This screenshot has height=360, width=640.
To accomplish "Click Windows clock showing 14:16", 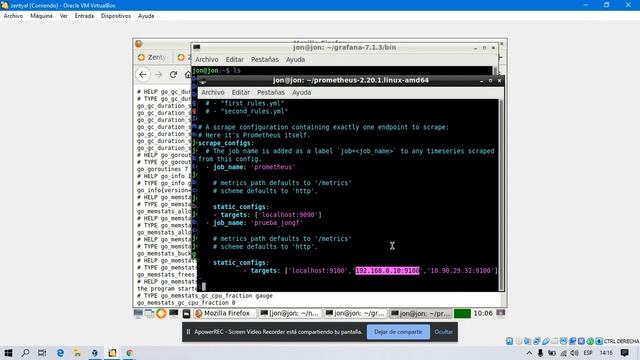I will pos(606,353).
